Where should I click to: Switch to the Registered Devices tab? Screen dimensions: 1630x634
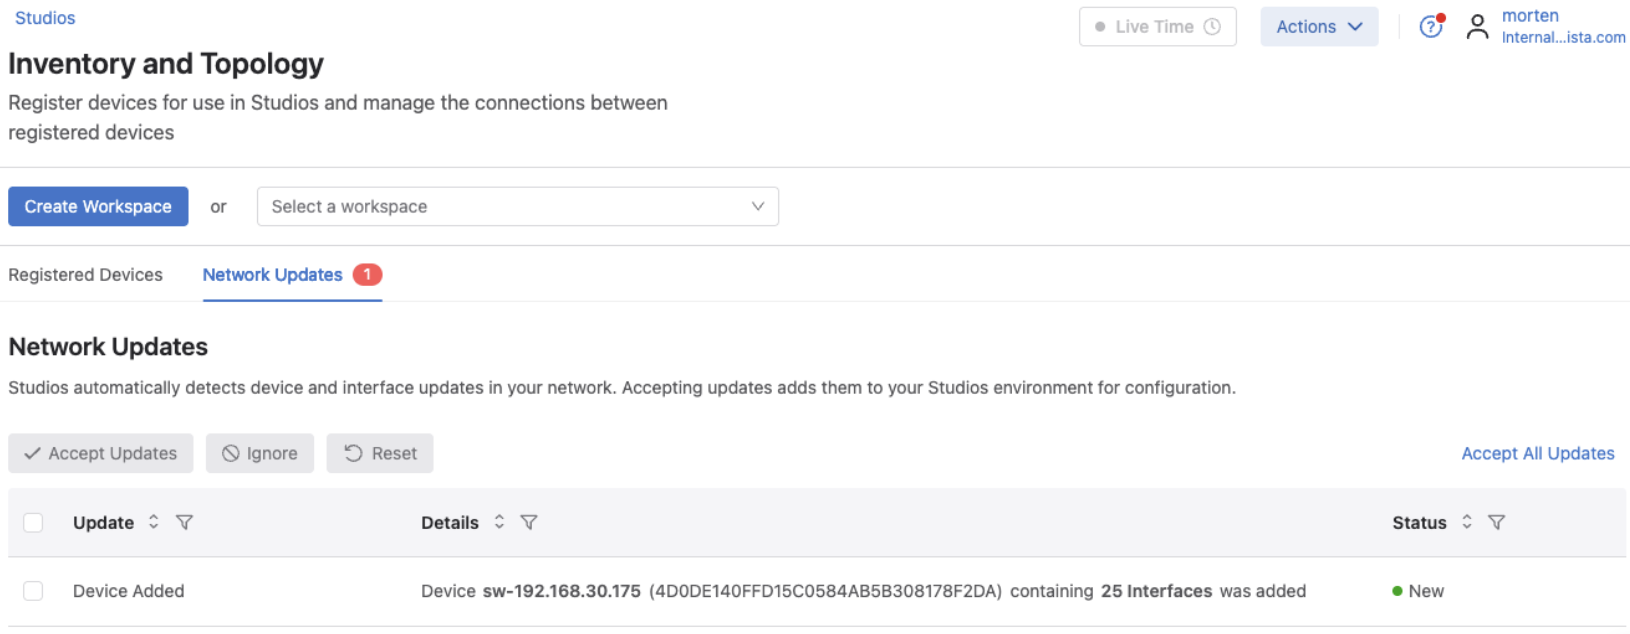85,275
